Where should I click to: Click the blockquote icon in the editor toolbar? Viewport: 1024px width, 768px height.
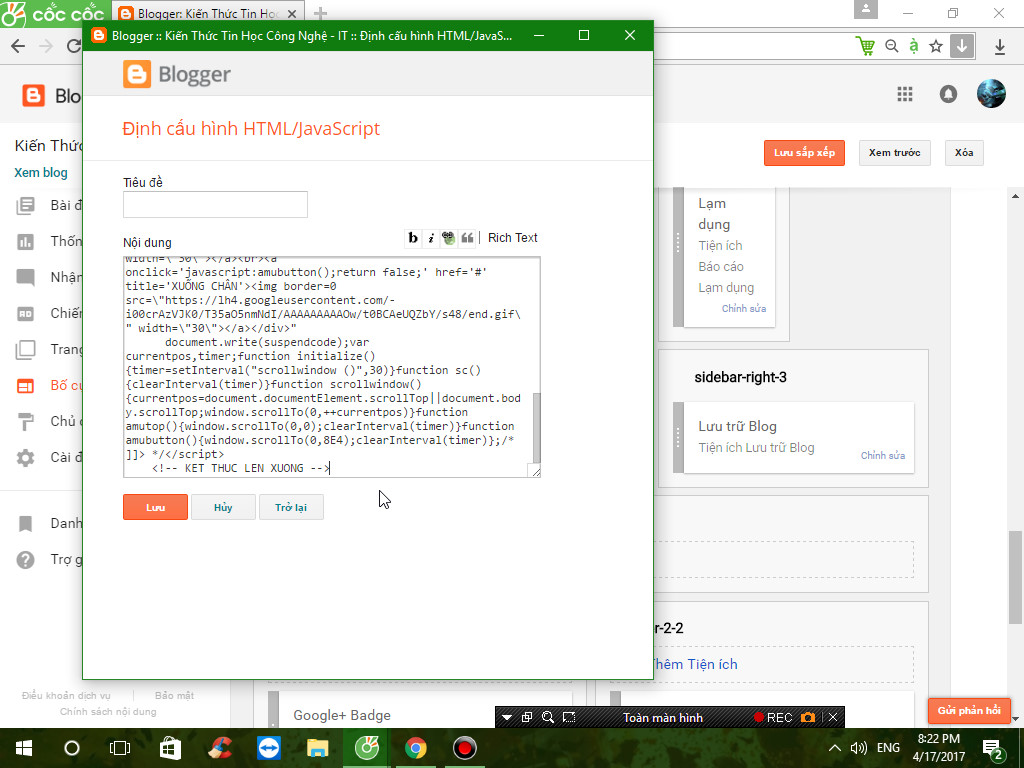point(467,238)
